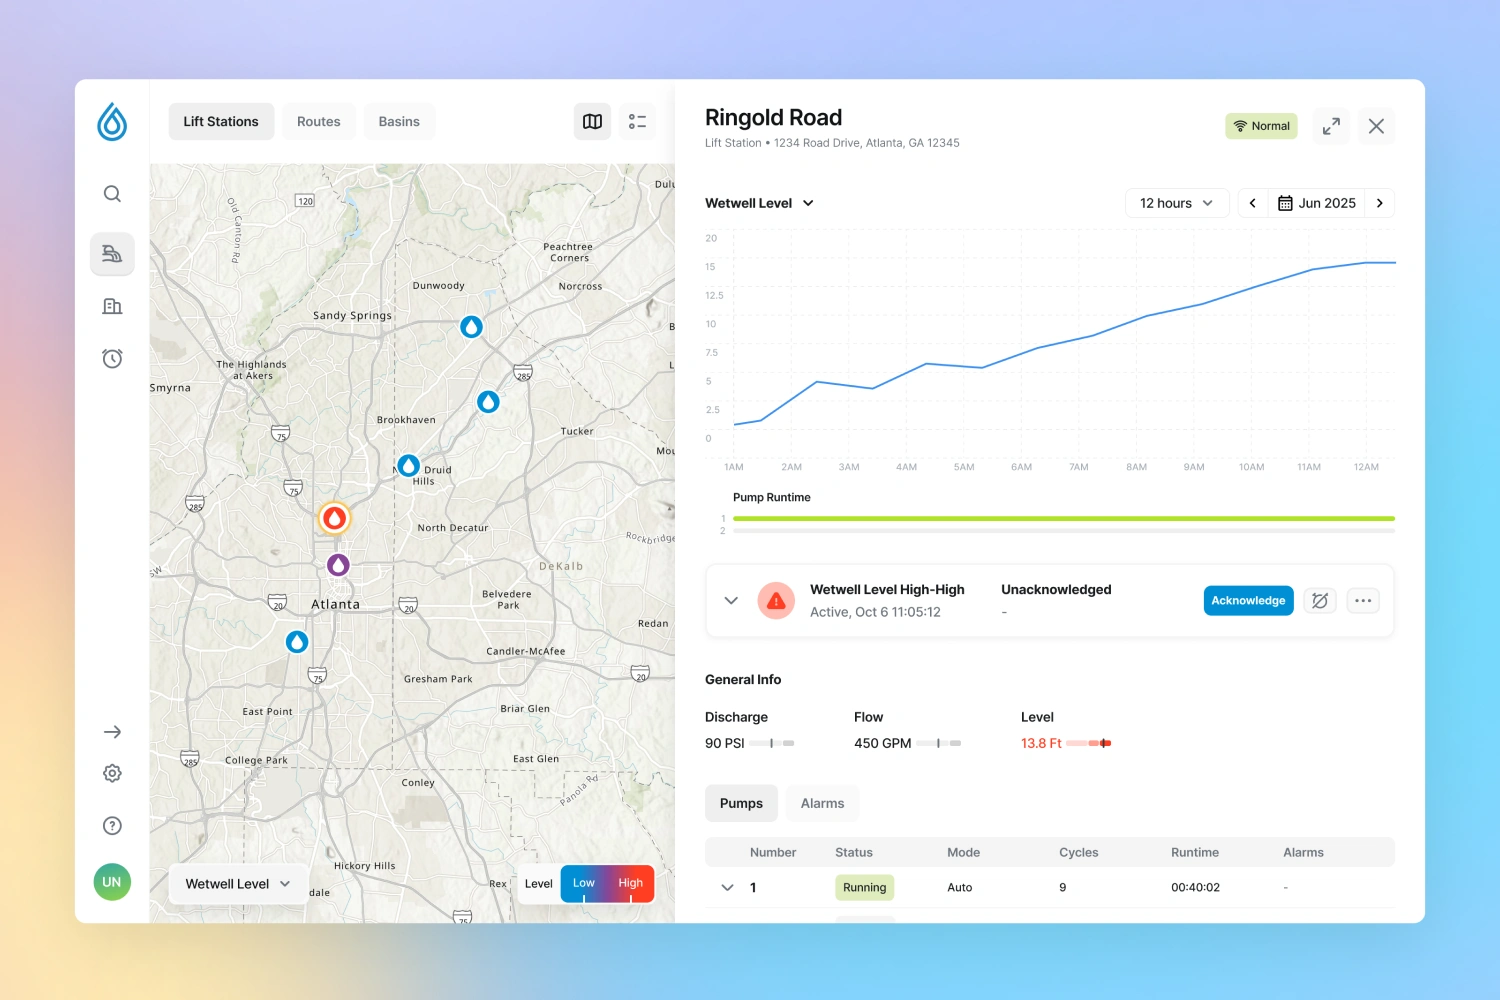Select the Pumps tab
The width and height of the screenshot is (1500, 1000).
(x=741, y=803)
